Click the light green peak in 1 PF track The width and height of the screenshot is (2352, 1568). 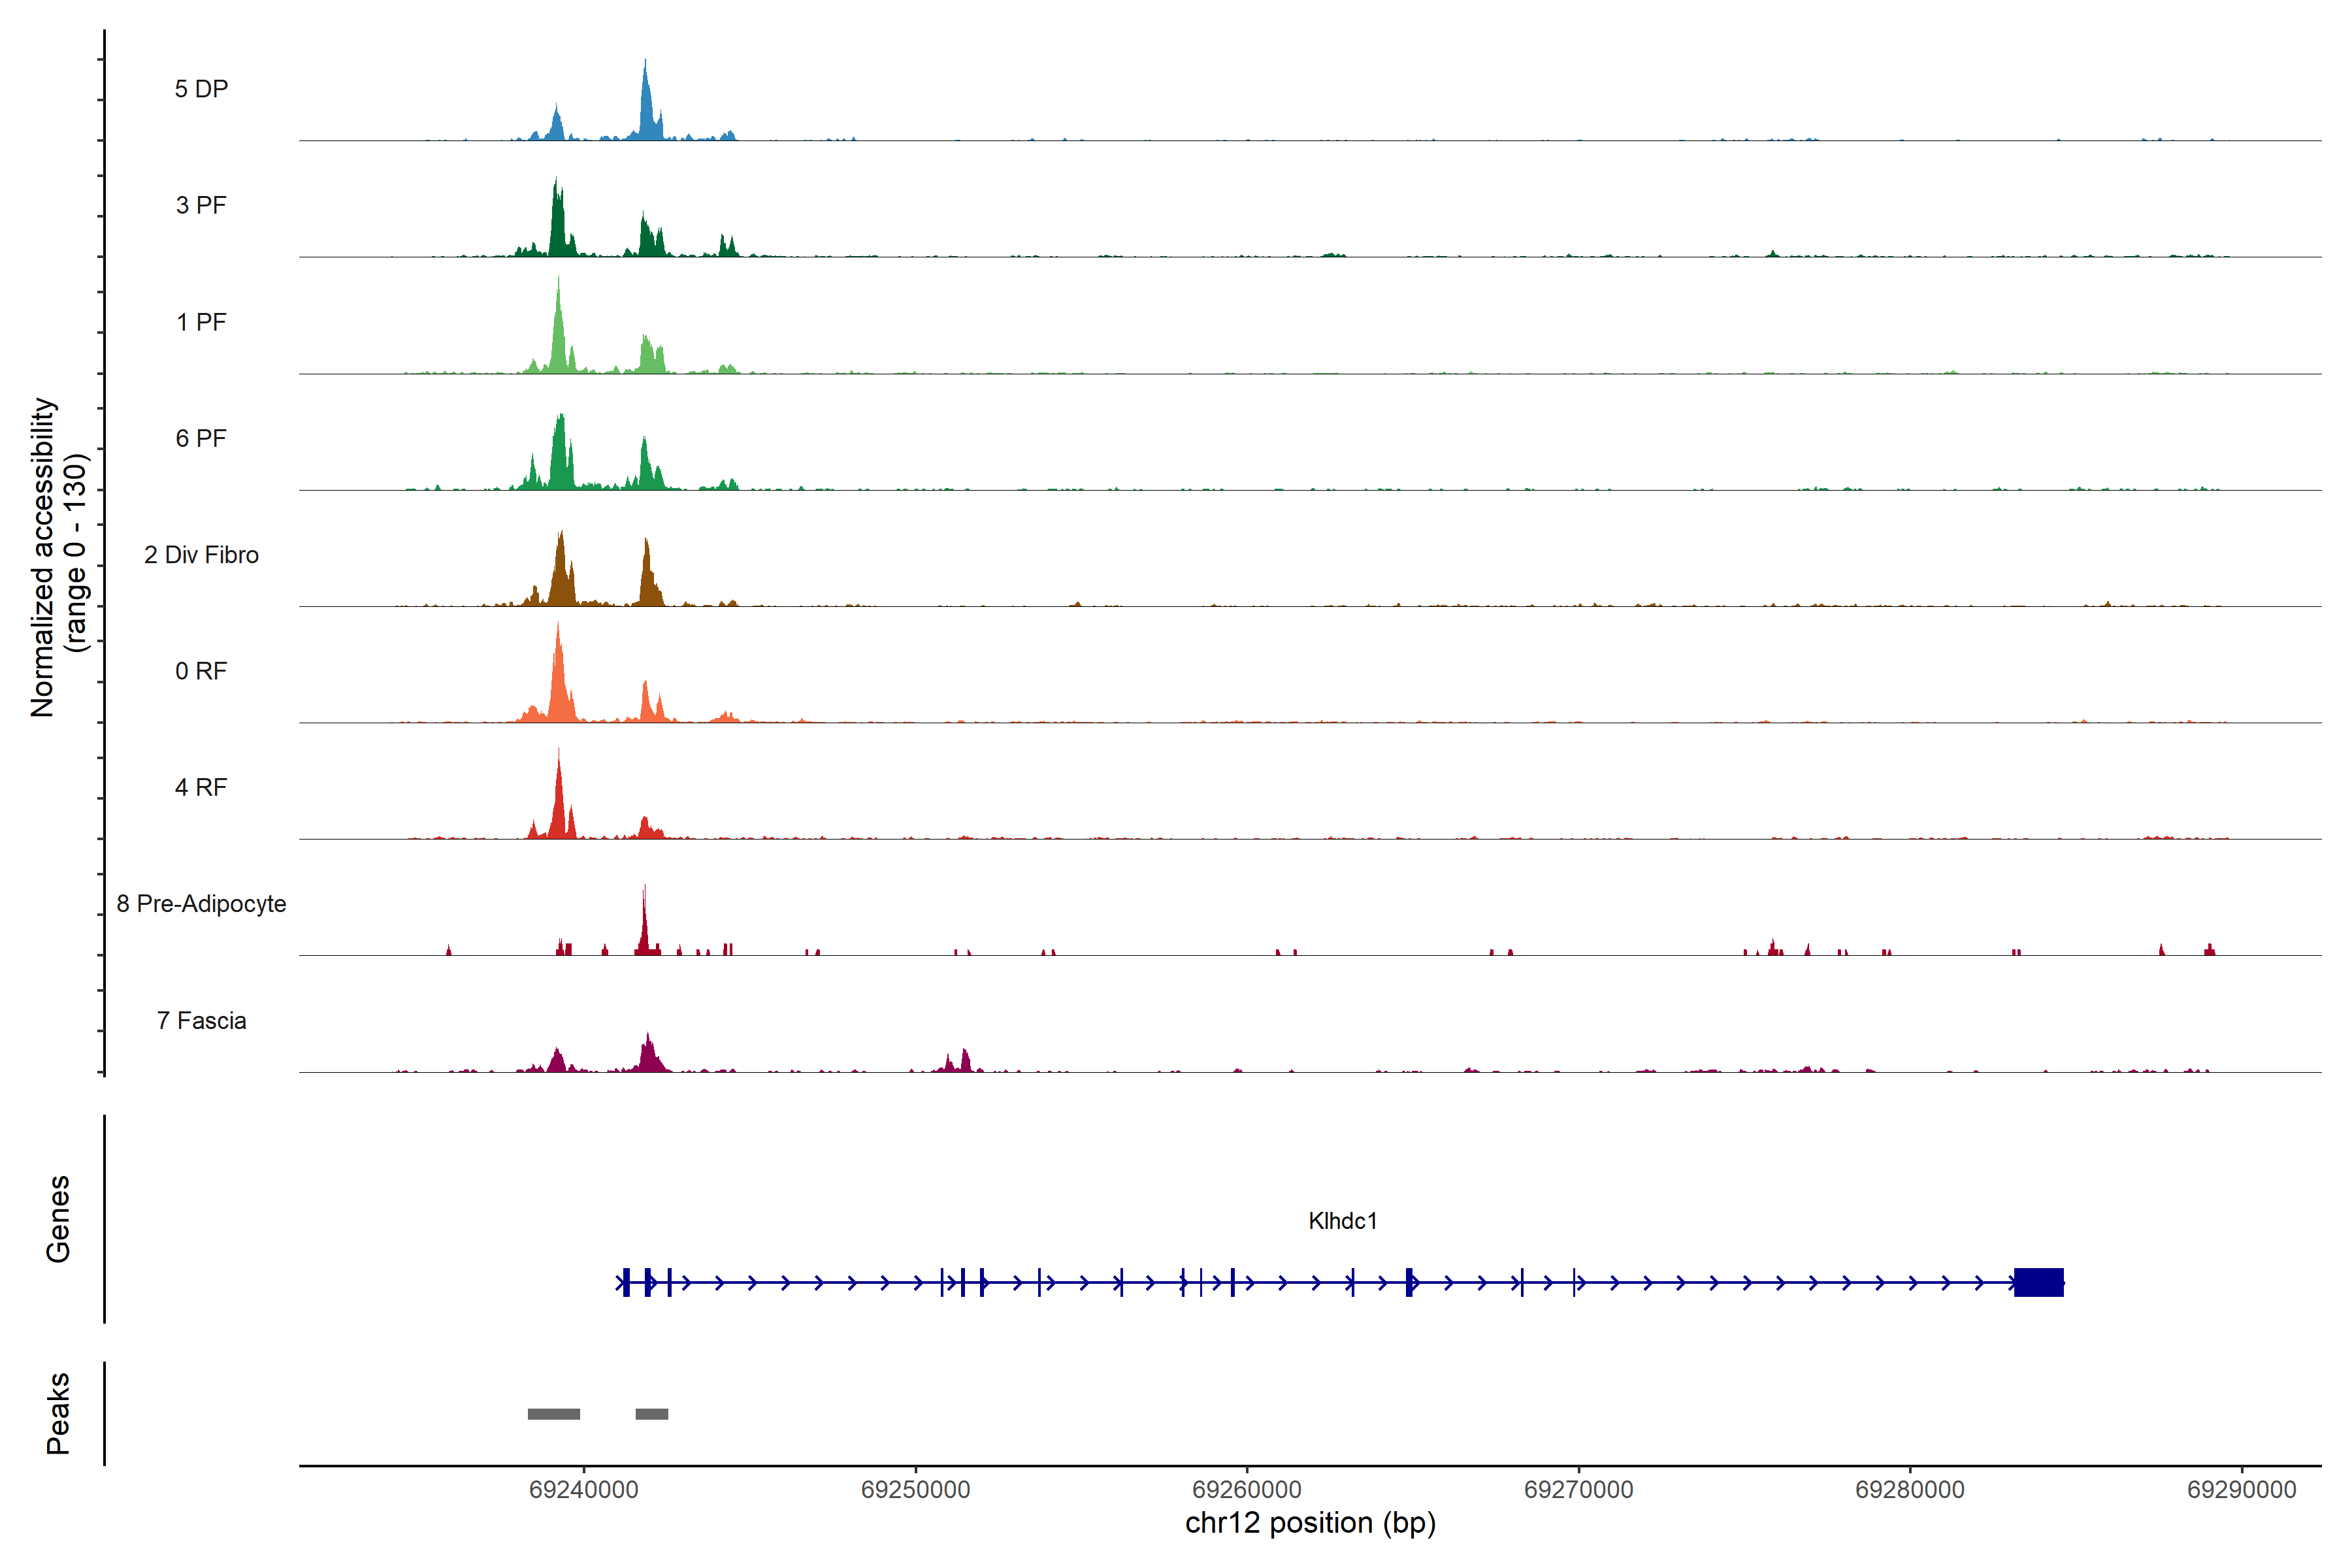click(559, 335)
